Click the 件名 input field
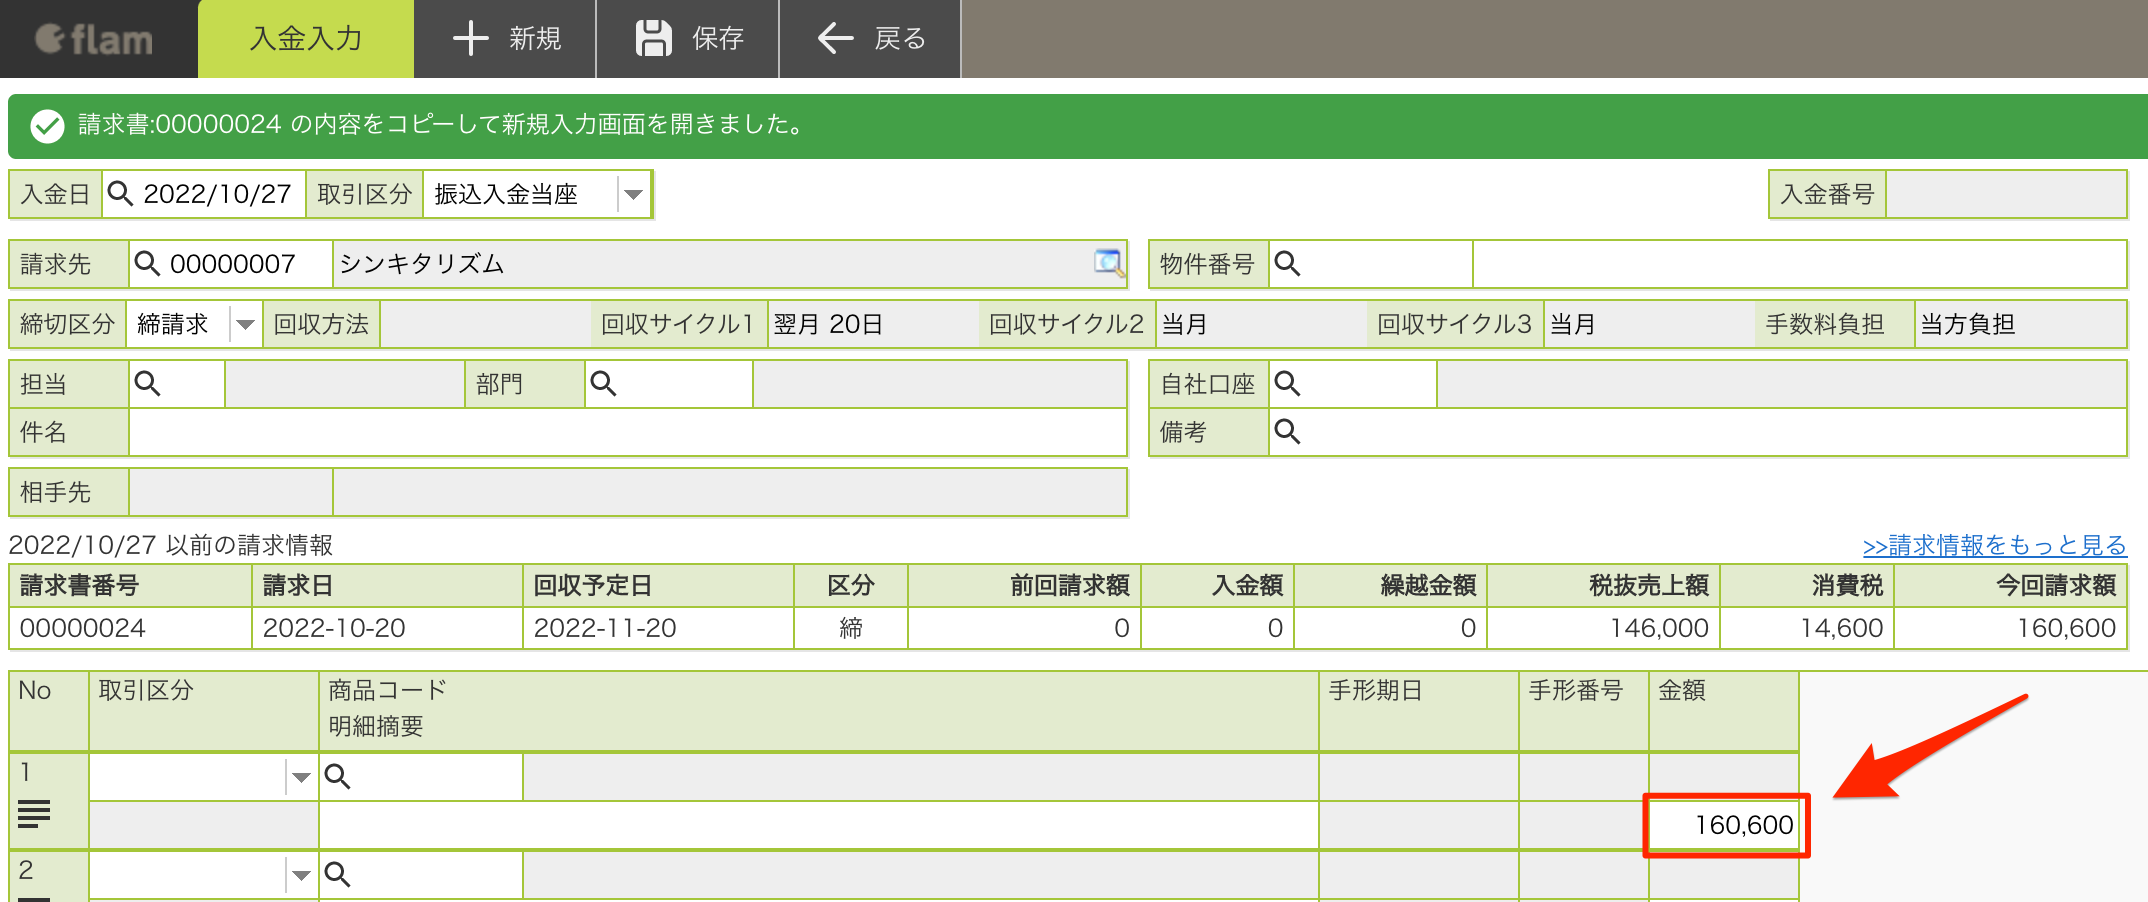The image size is (2148, 902). (628, 432)
